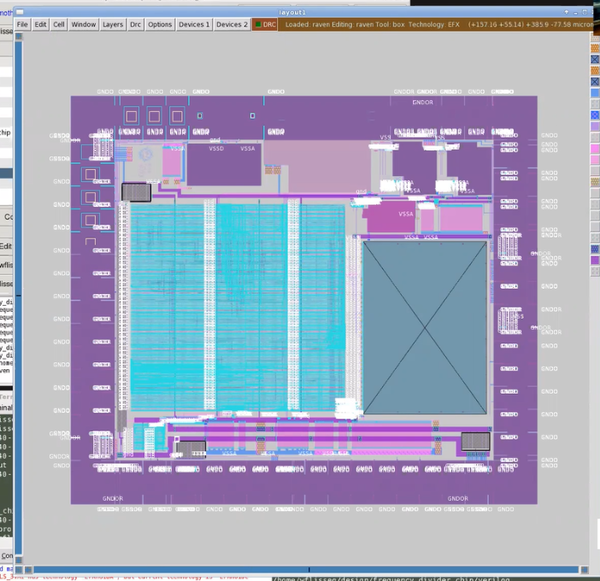Expand the Options dropdown menu
The image size is (600, 581).
(x=160, y=24)
